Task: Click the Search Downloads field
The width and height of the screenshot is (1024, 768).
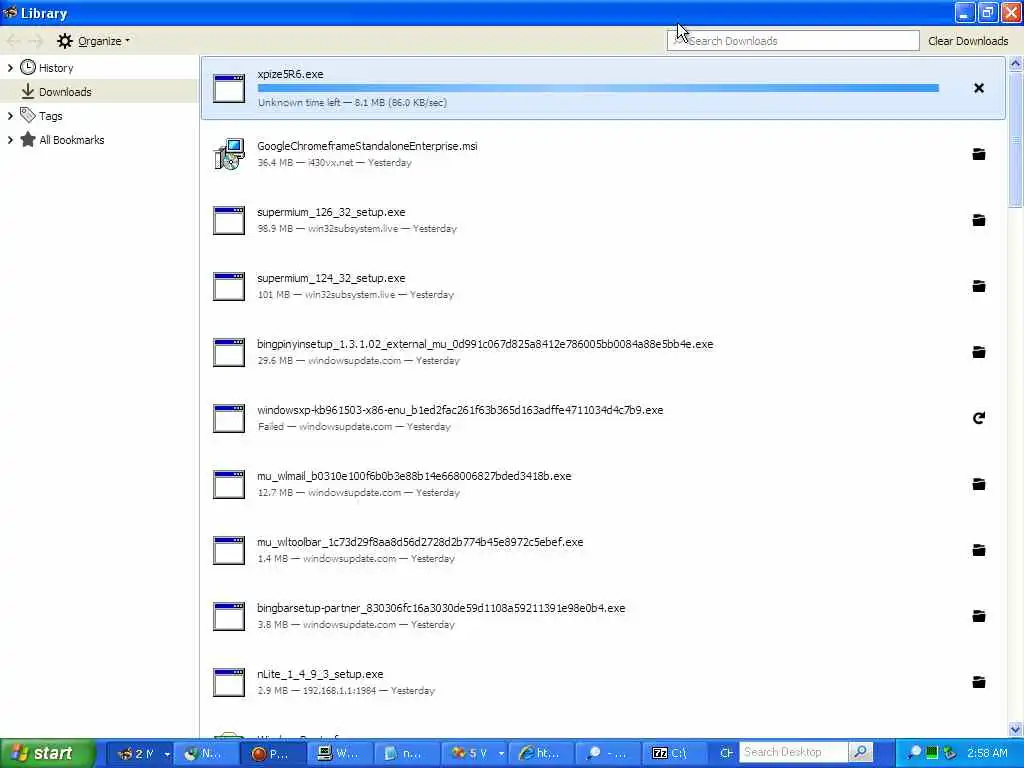Action: coord(793,41)
